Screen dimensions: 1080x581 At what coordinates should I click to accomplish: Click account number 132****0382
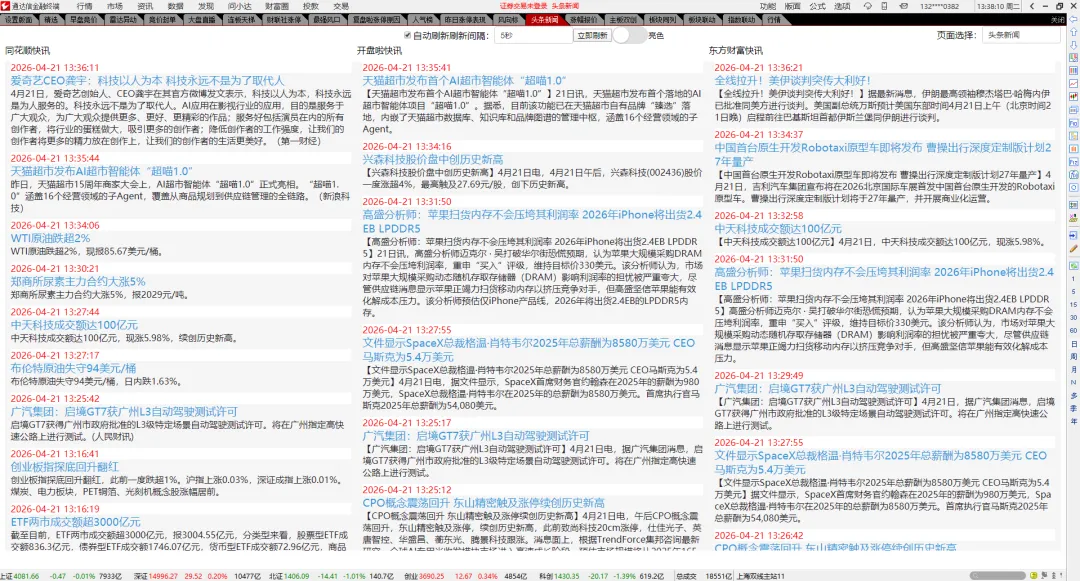939,6
